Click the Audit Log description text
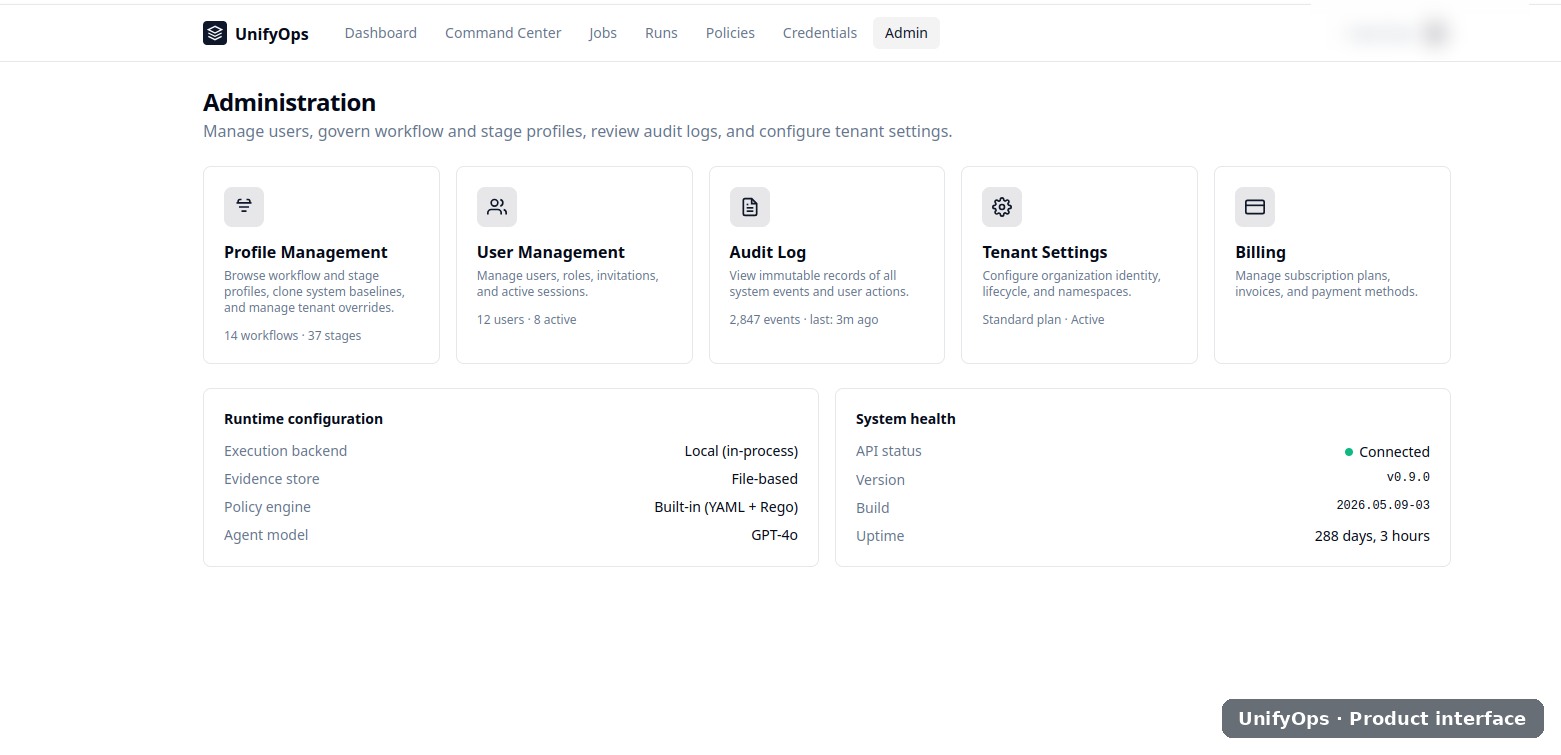Viewport: 1561px width, 755px height. coord(819,284)
